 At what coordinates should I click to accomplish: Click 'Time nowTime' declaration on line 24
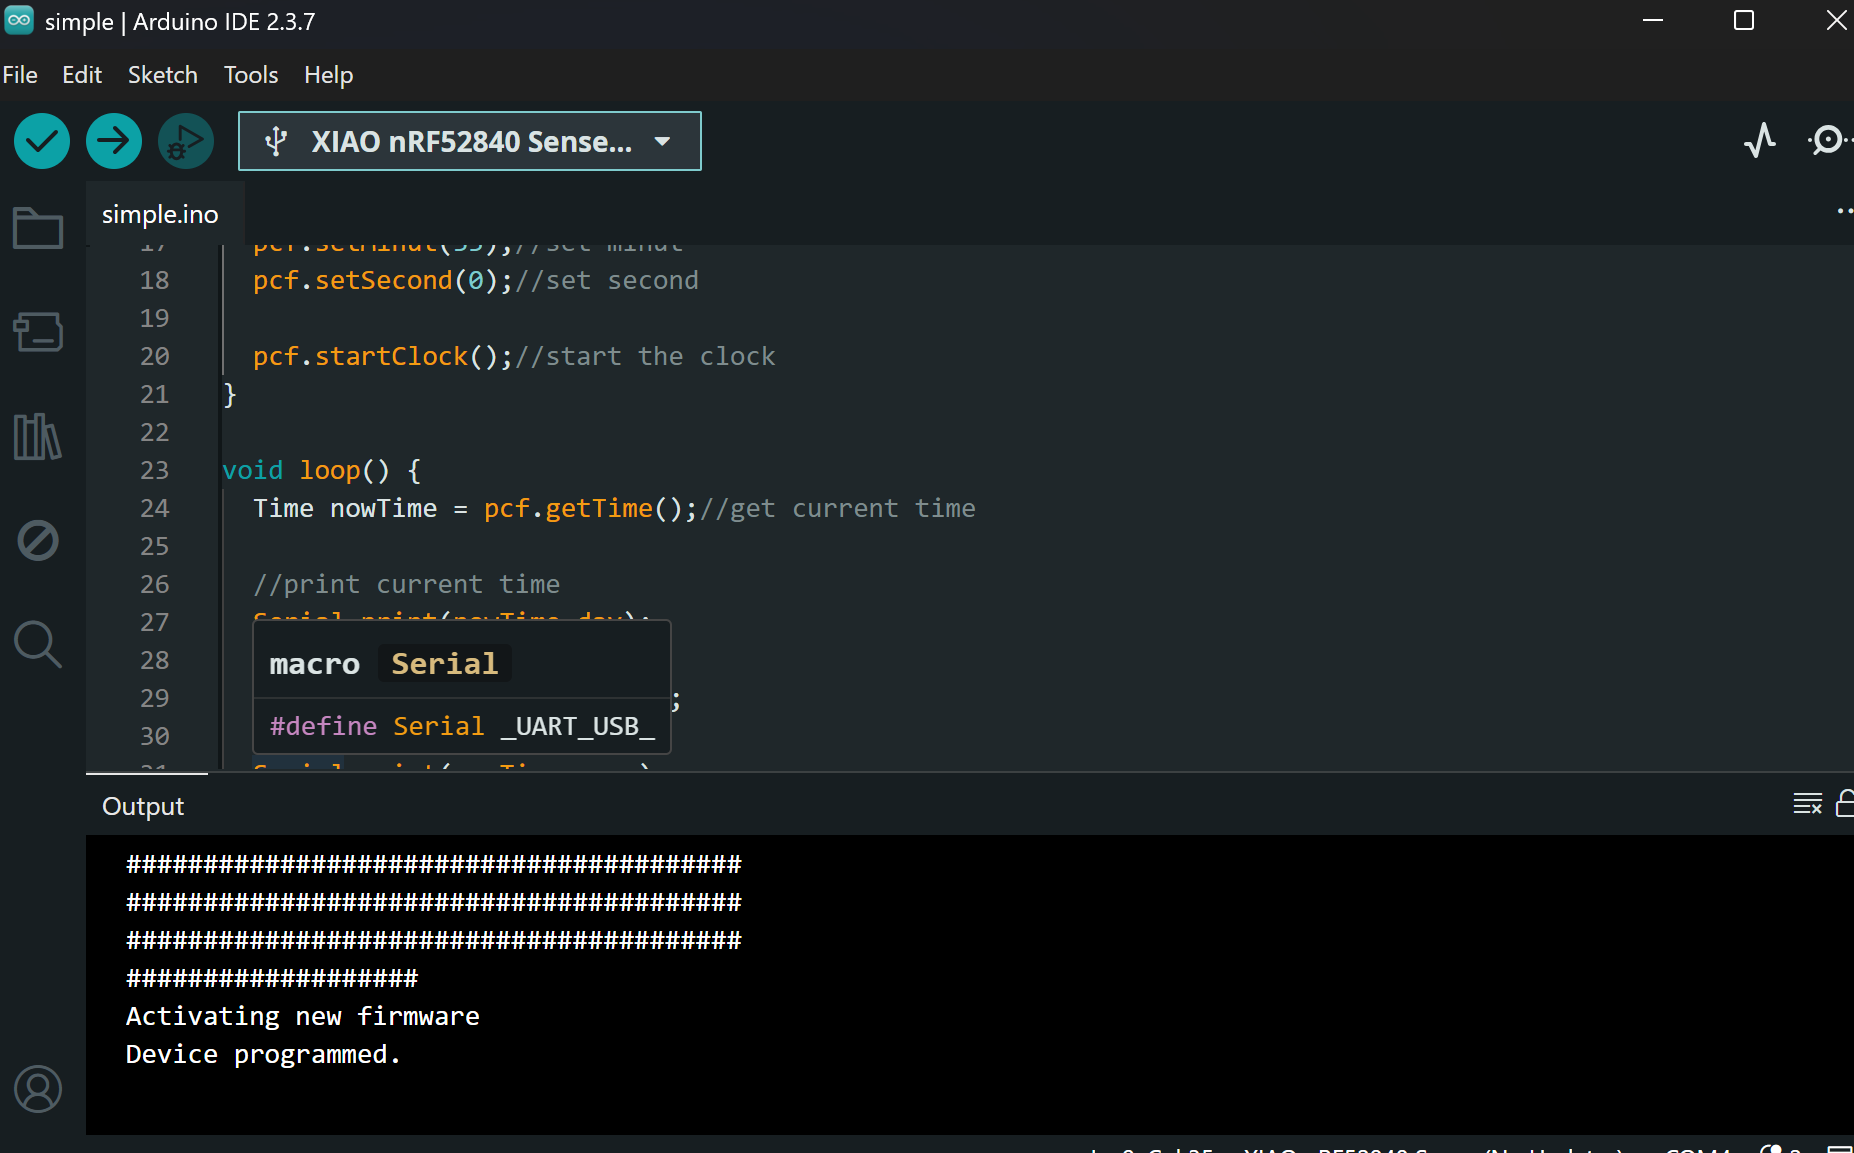(x=345, y=508)
